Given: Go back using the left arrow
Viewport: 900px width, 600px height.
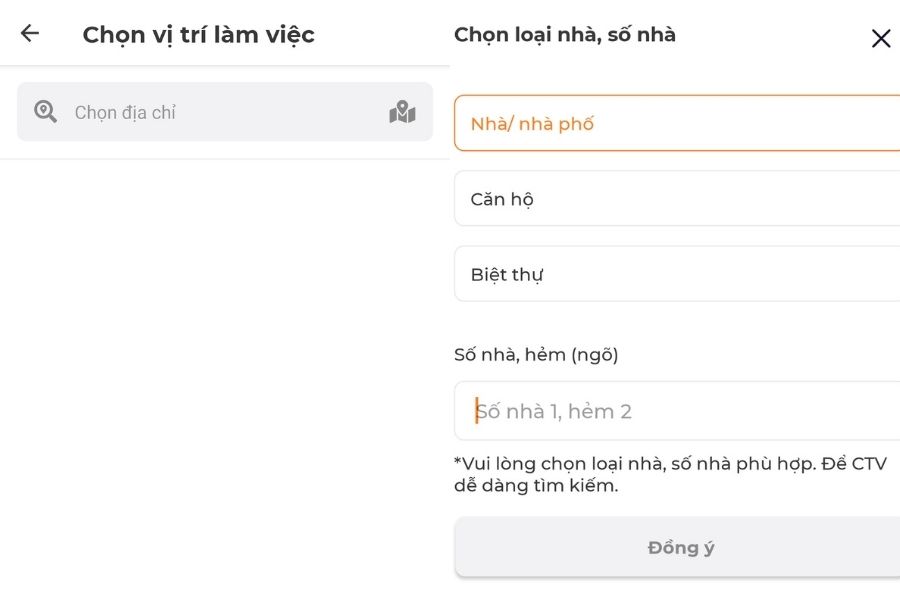Looking at the screenshot, I should [30, 33].
